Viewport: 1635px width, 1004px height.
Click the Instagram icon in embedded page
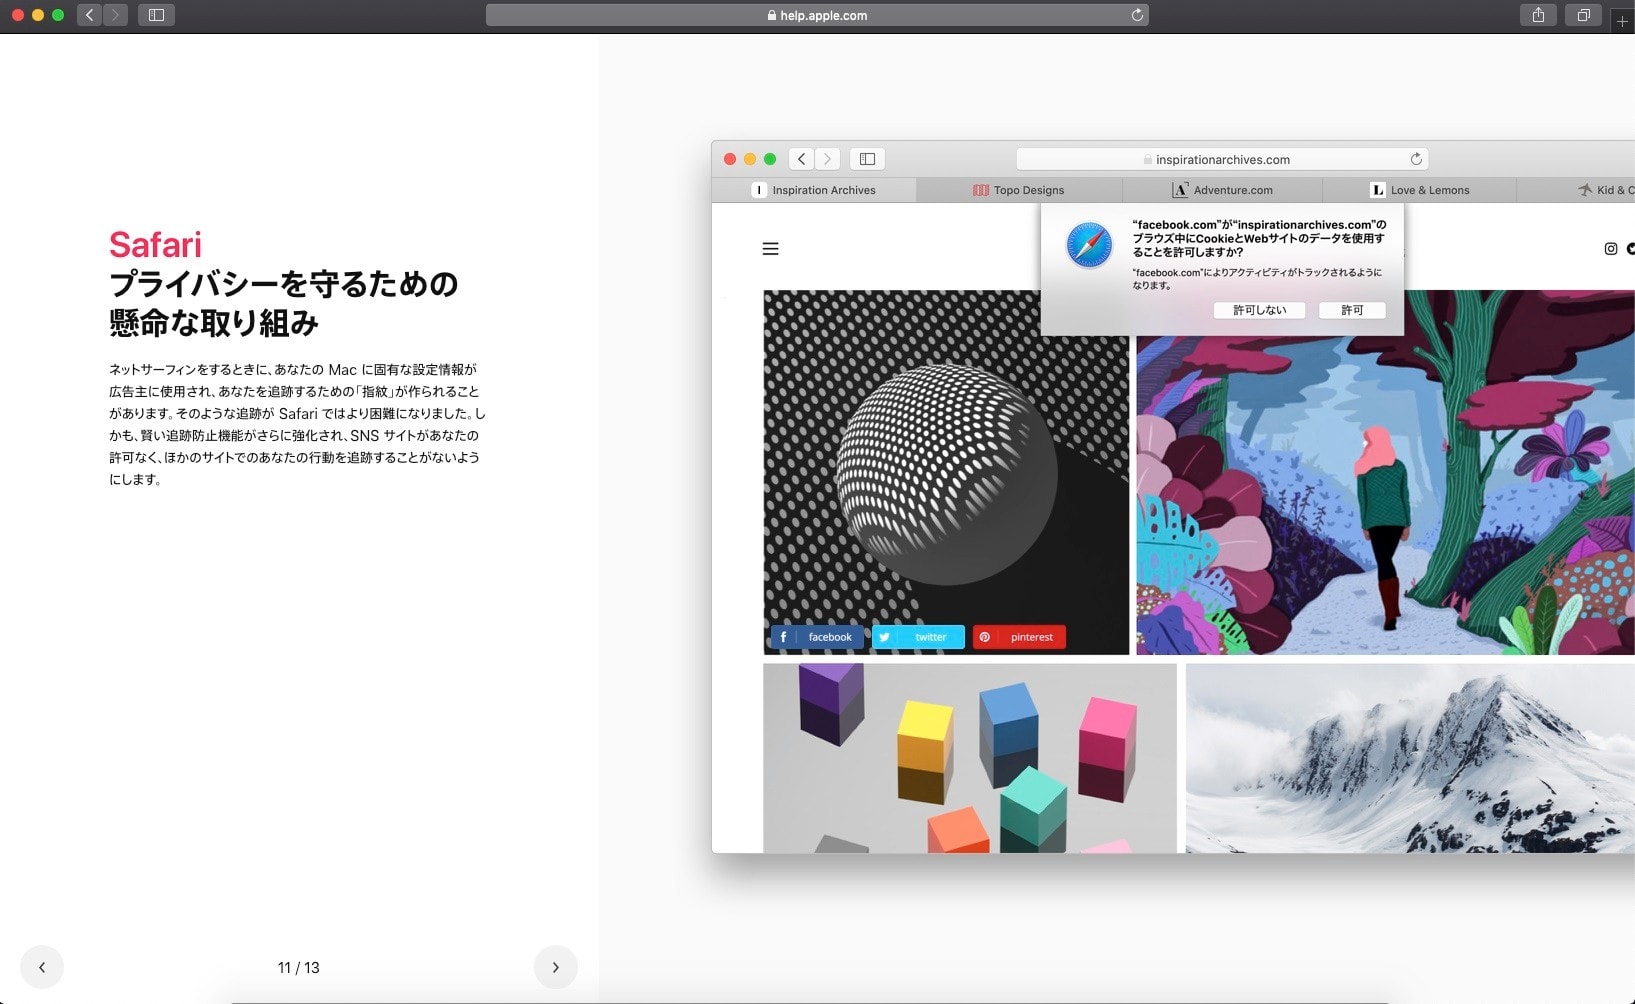point(1610,249)
